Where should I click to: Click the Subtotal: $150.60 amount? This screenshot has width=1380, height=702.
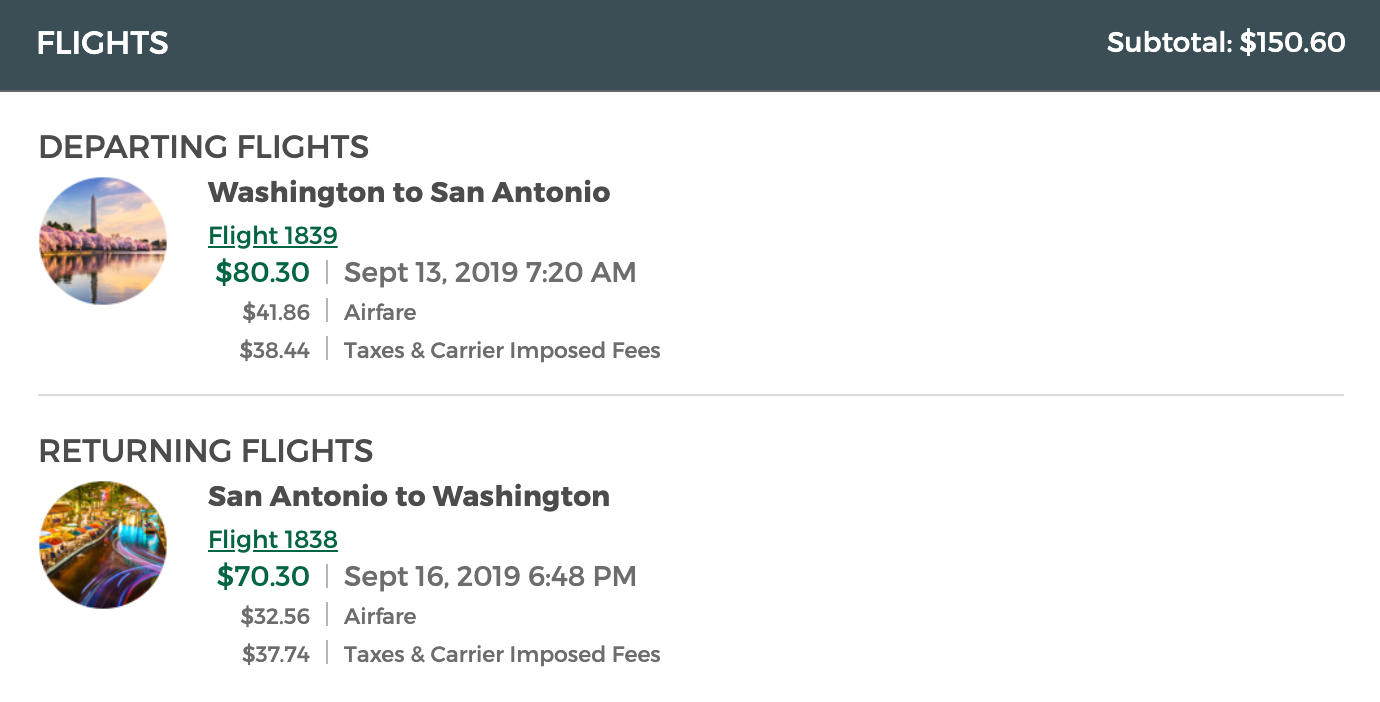tap(1226, 43)
